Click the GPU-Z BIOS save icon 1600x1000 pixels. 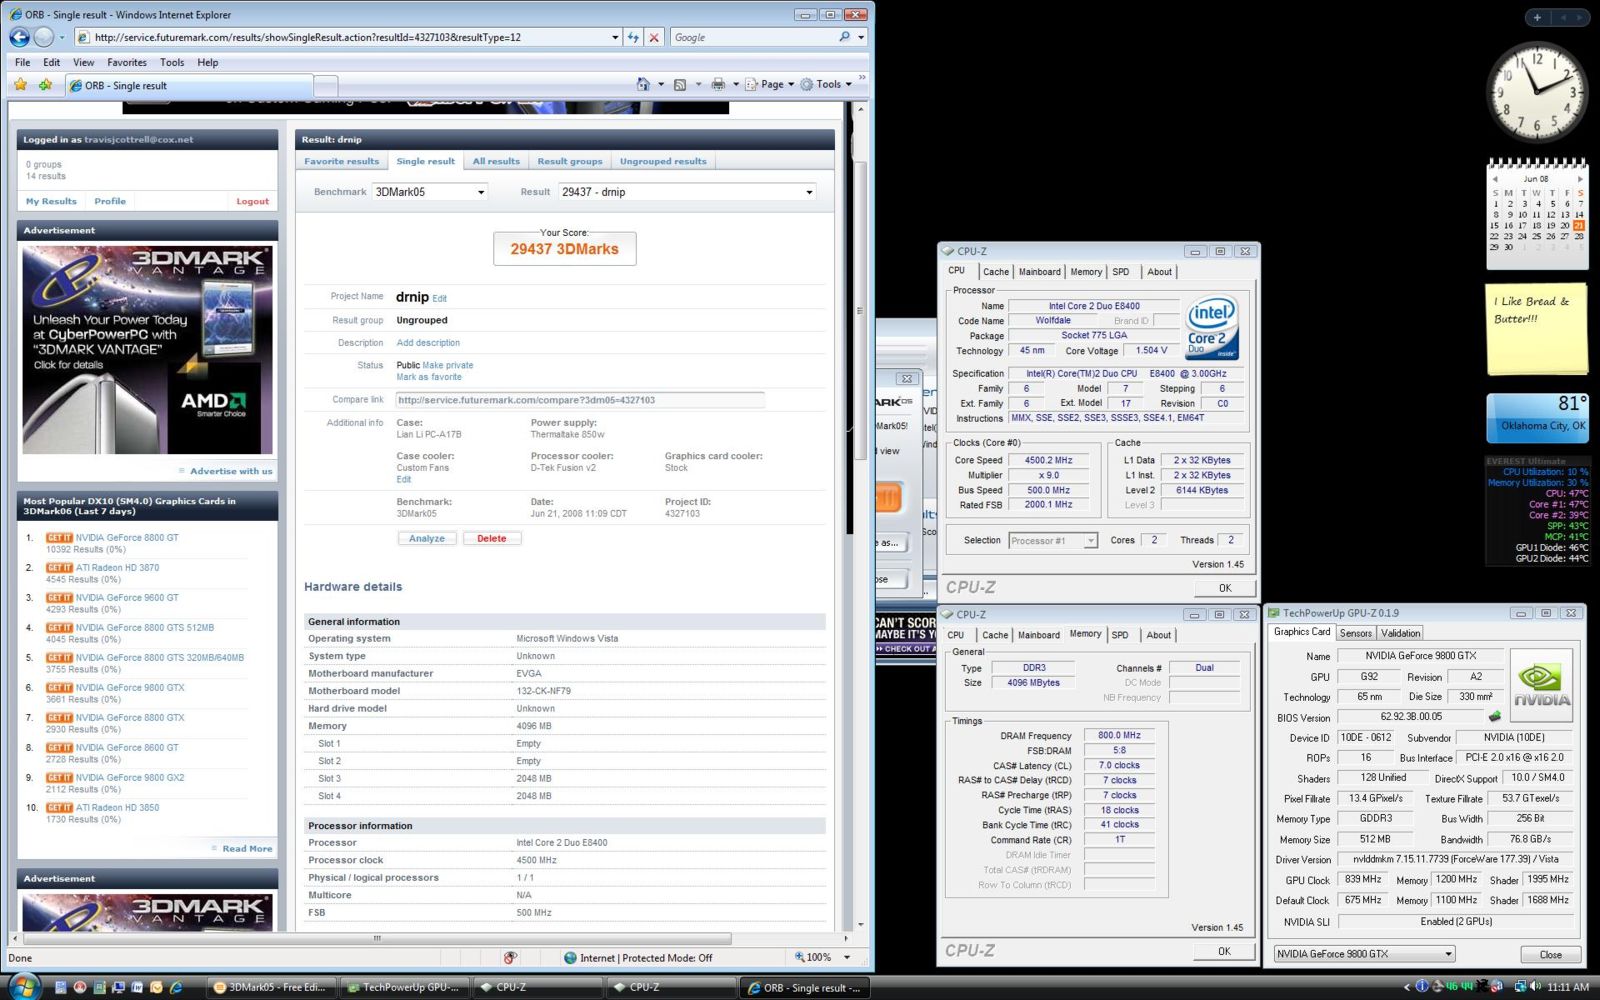[1495, 716]
